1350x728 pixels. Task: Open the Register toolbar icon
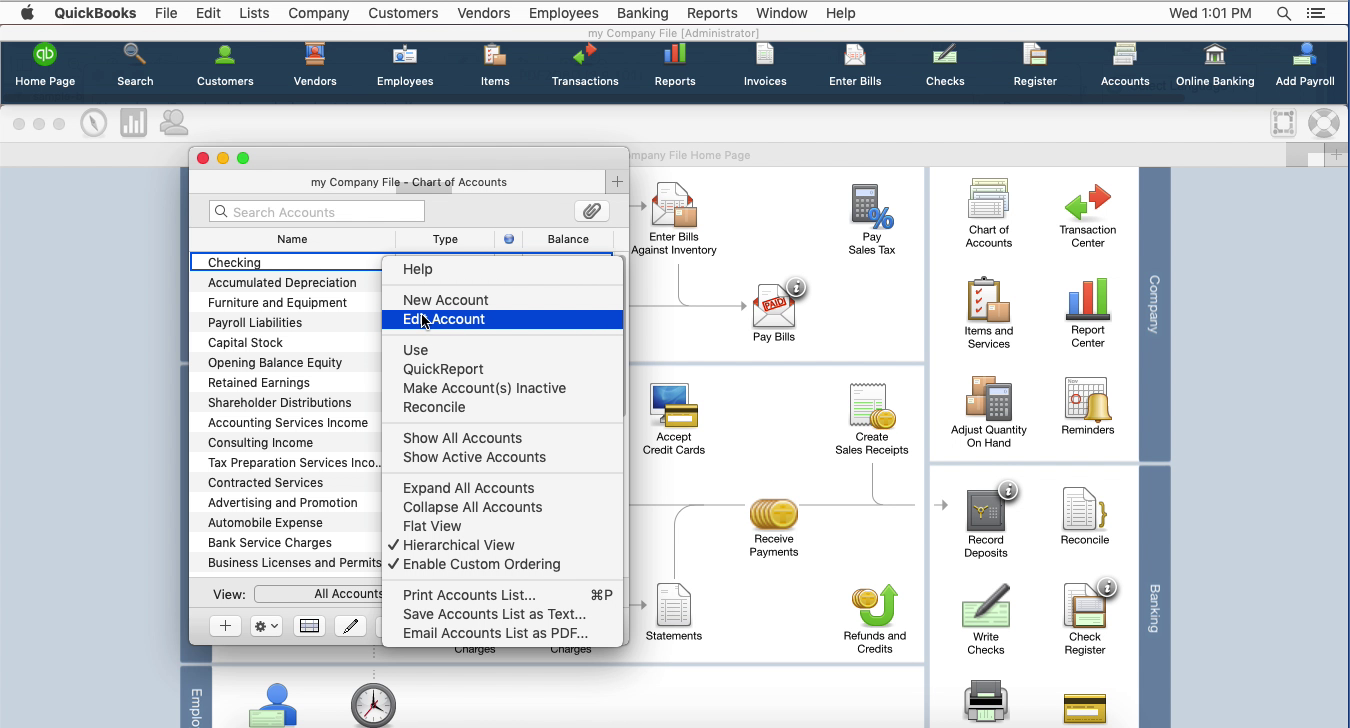[x=1035, y=66]
